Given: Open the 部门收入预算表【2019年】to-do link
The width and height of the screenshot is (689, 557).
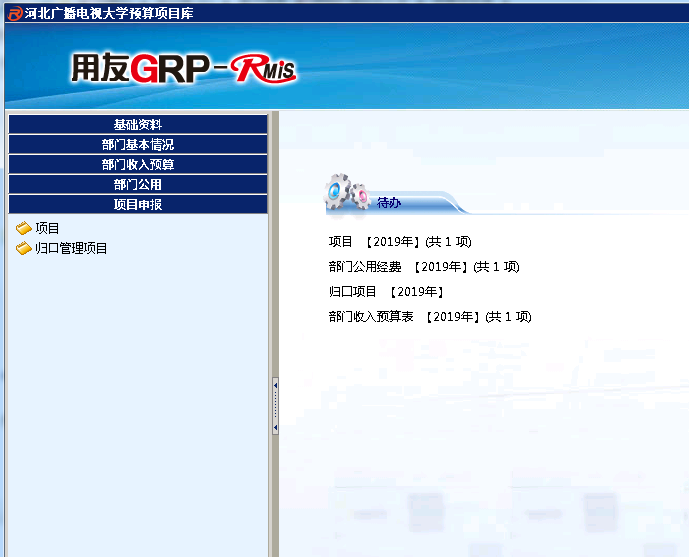Looking at the screenshot, I should [429, 317].
